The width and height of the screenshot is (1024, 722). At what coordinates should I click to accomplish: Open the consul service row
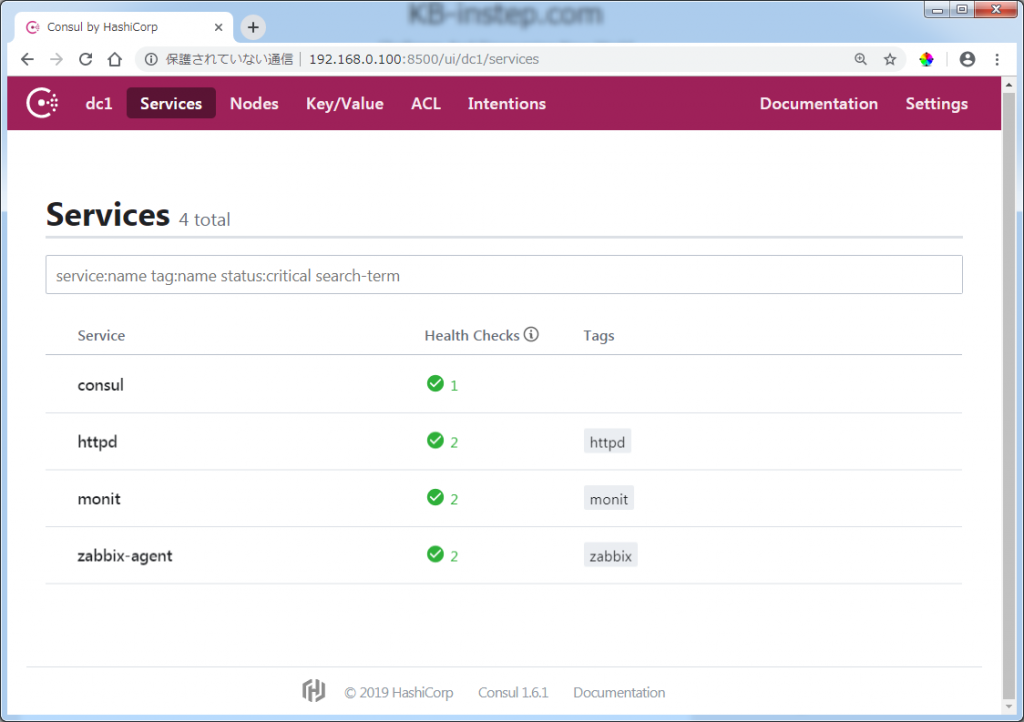pyautogui.click(x=504, y=385)
